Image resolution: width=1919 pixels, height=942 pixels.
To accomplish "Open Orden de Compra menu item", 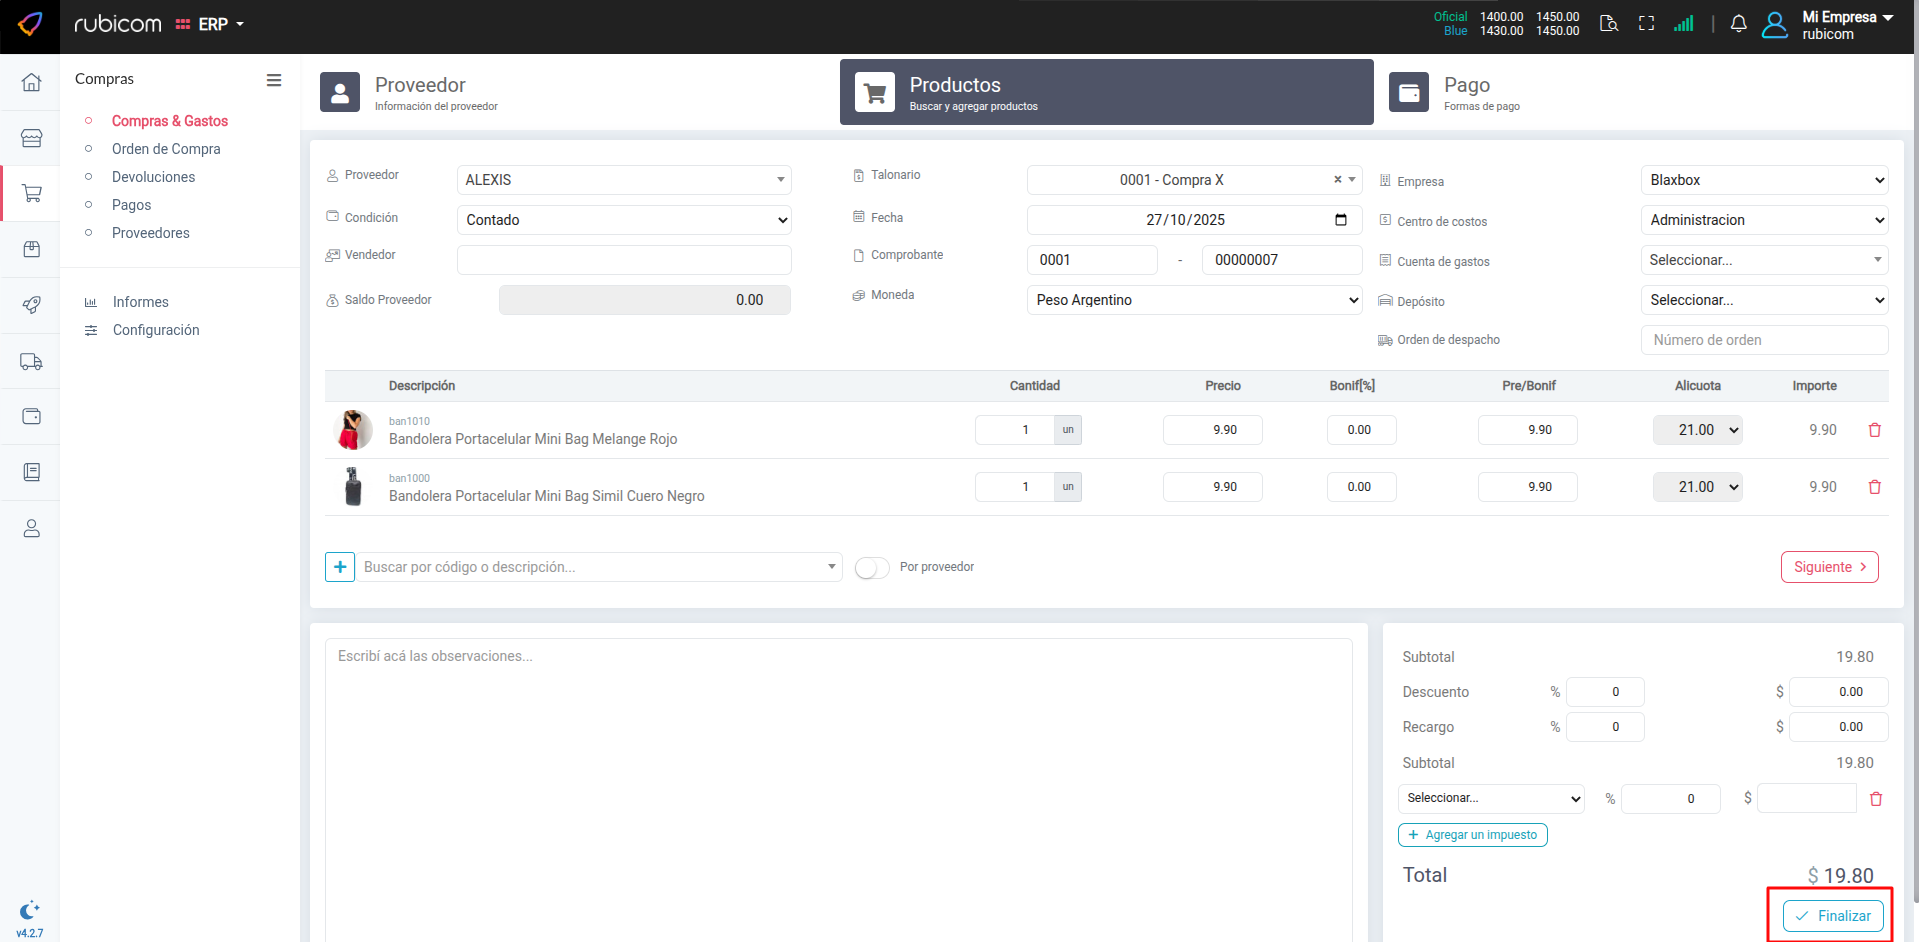I will click(166, 149).
